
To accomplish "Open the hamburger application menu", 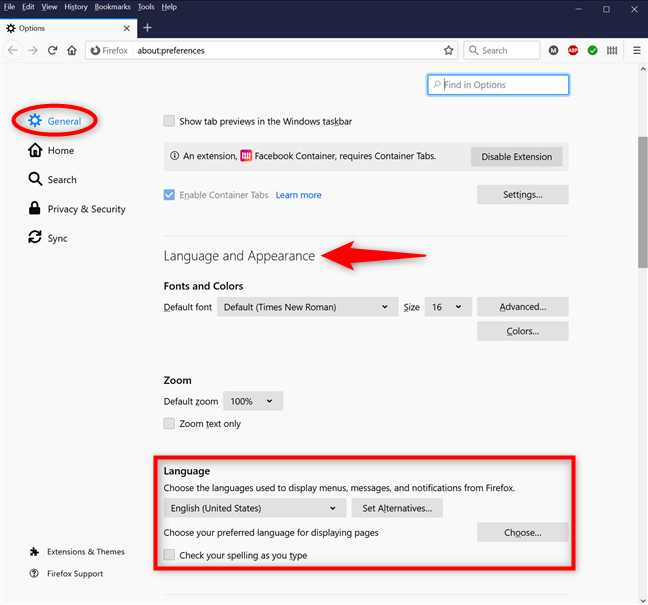I will (636, 50).
